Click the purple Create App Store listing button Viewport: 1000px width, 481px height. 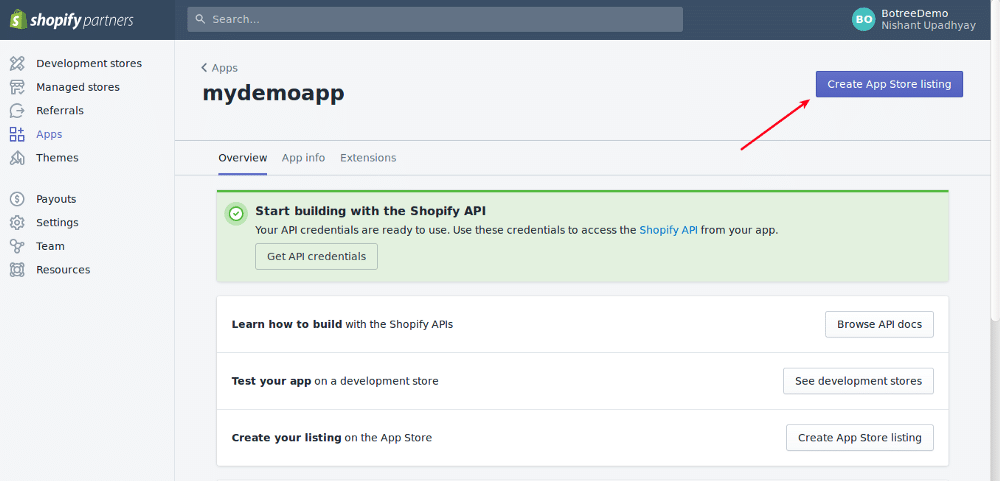coord(889,84)
